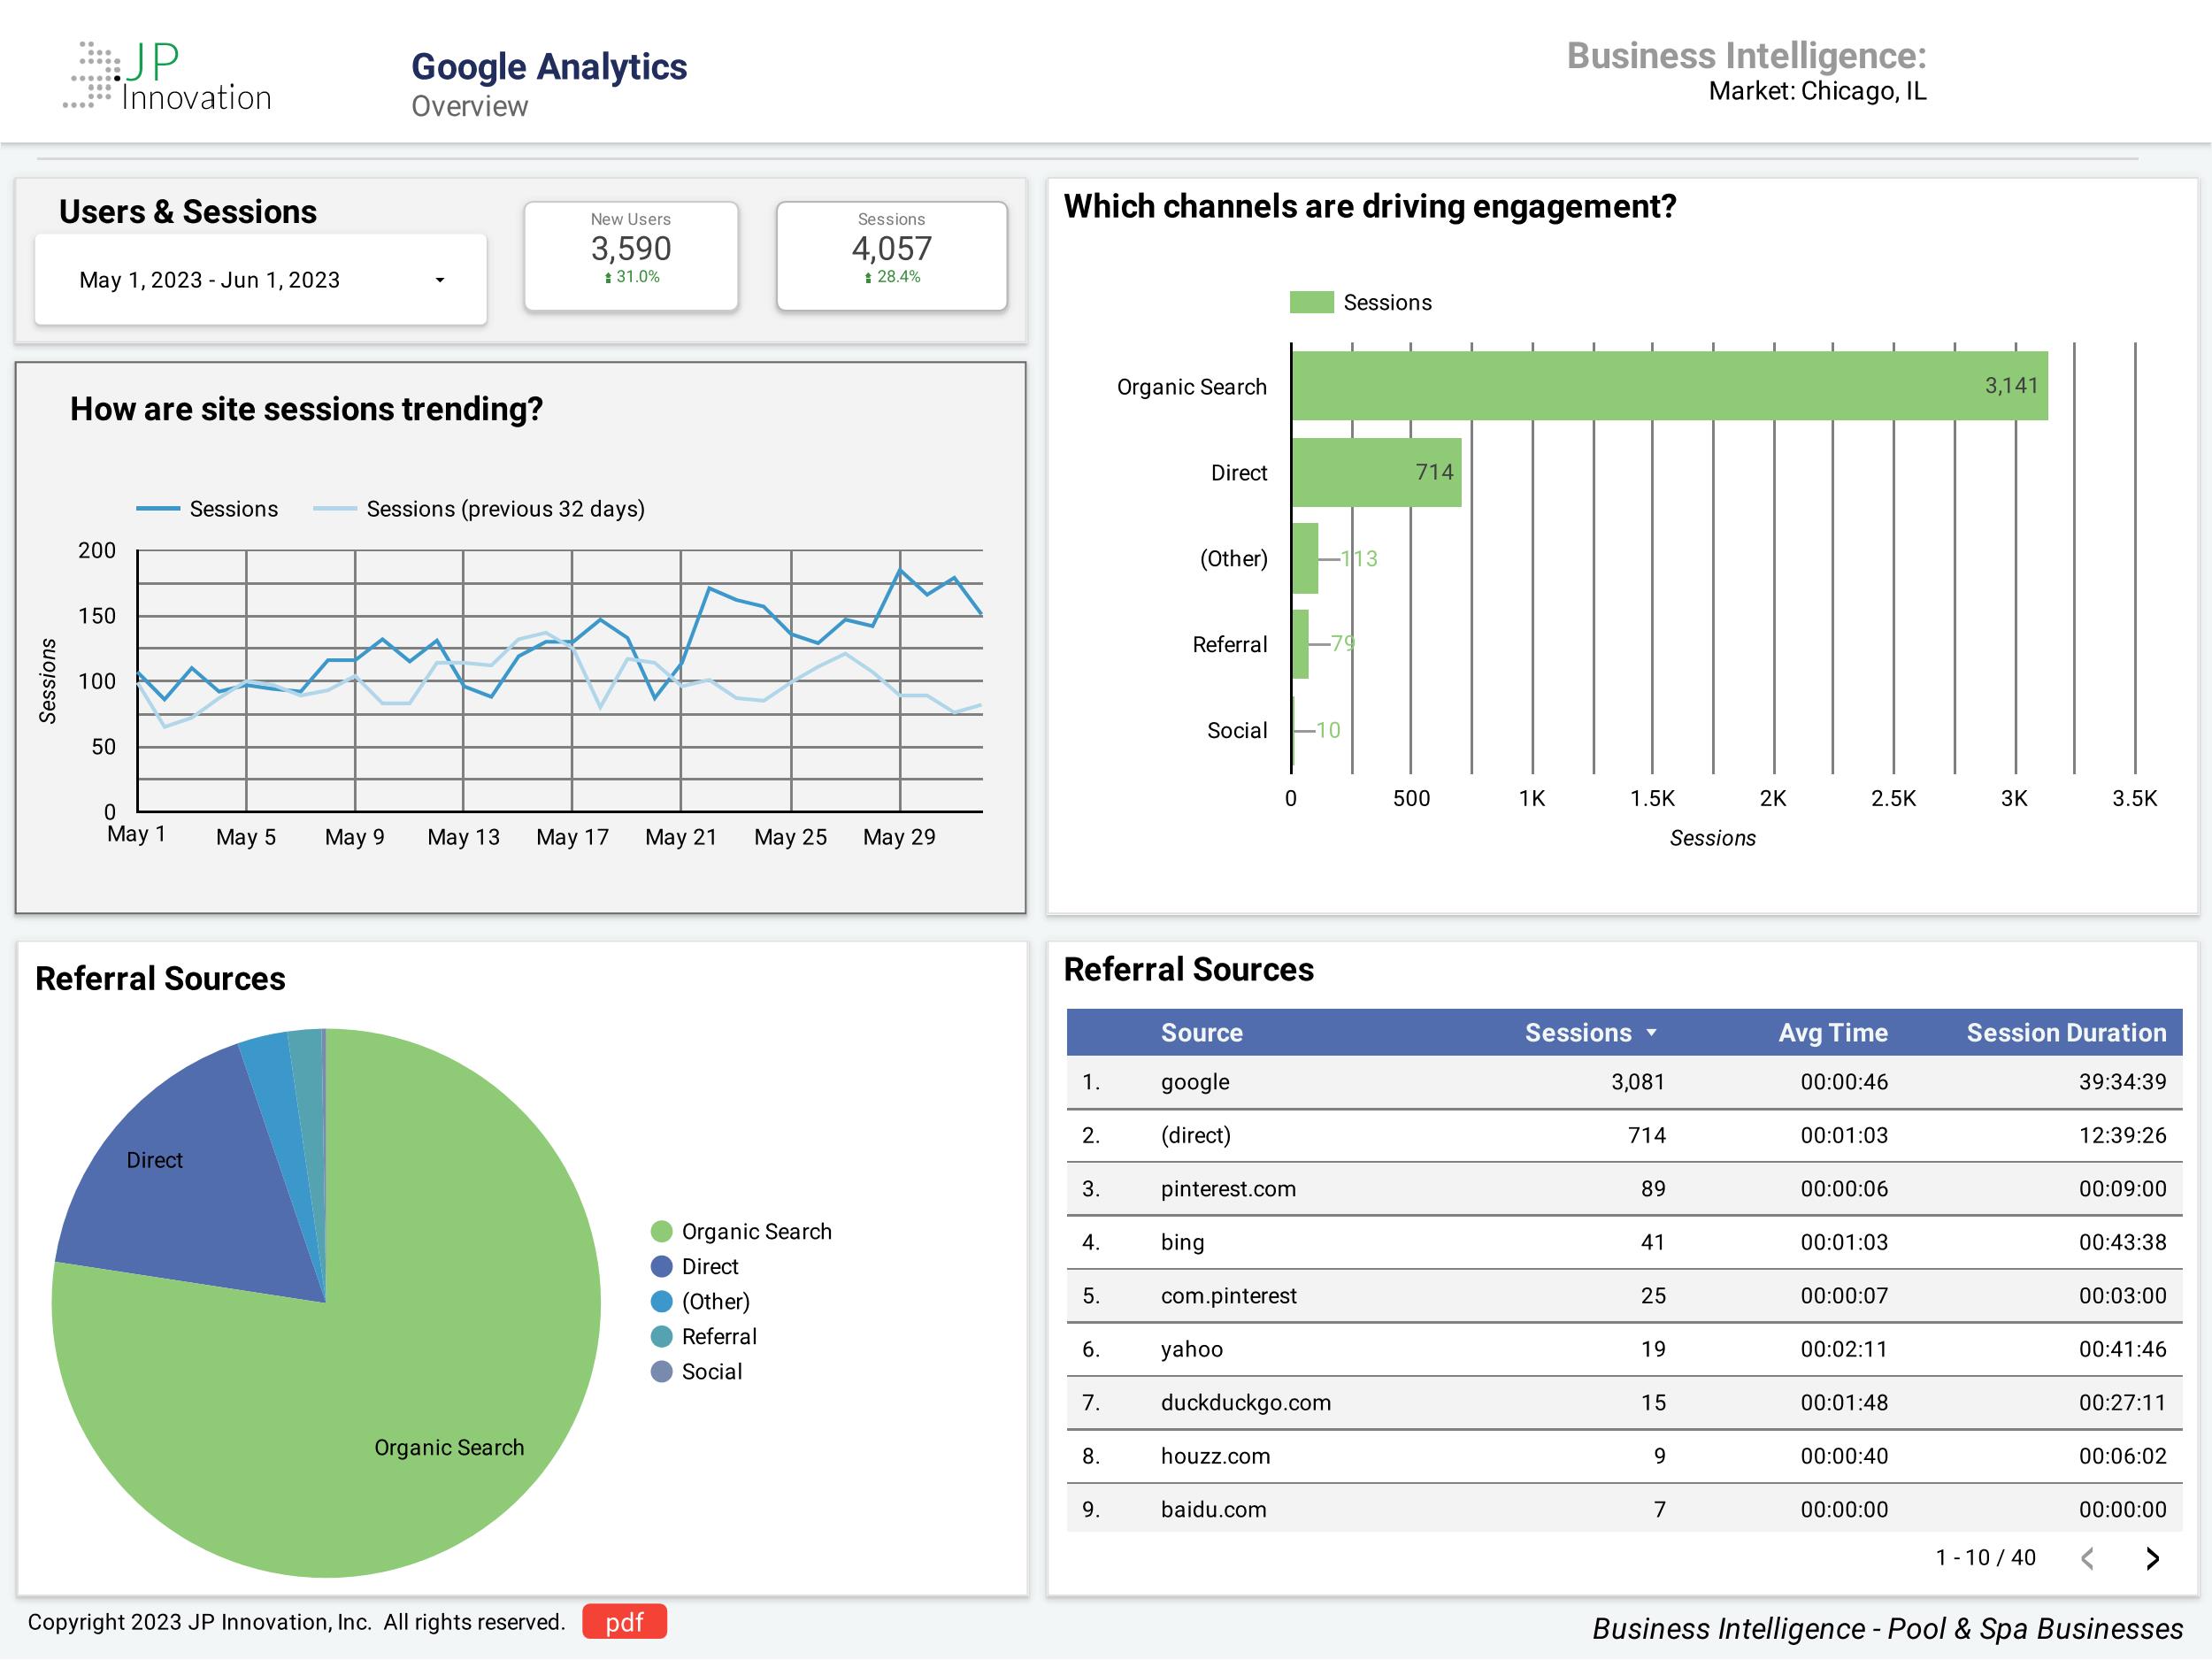The image size is (2212, 1660).
Task: Click the Direct bar showing 714
Action: [1376, 472]
